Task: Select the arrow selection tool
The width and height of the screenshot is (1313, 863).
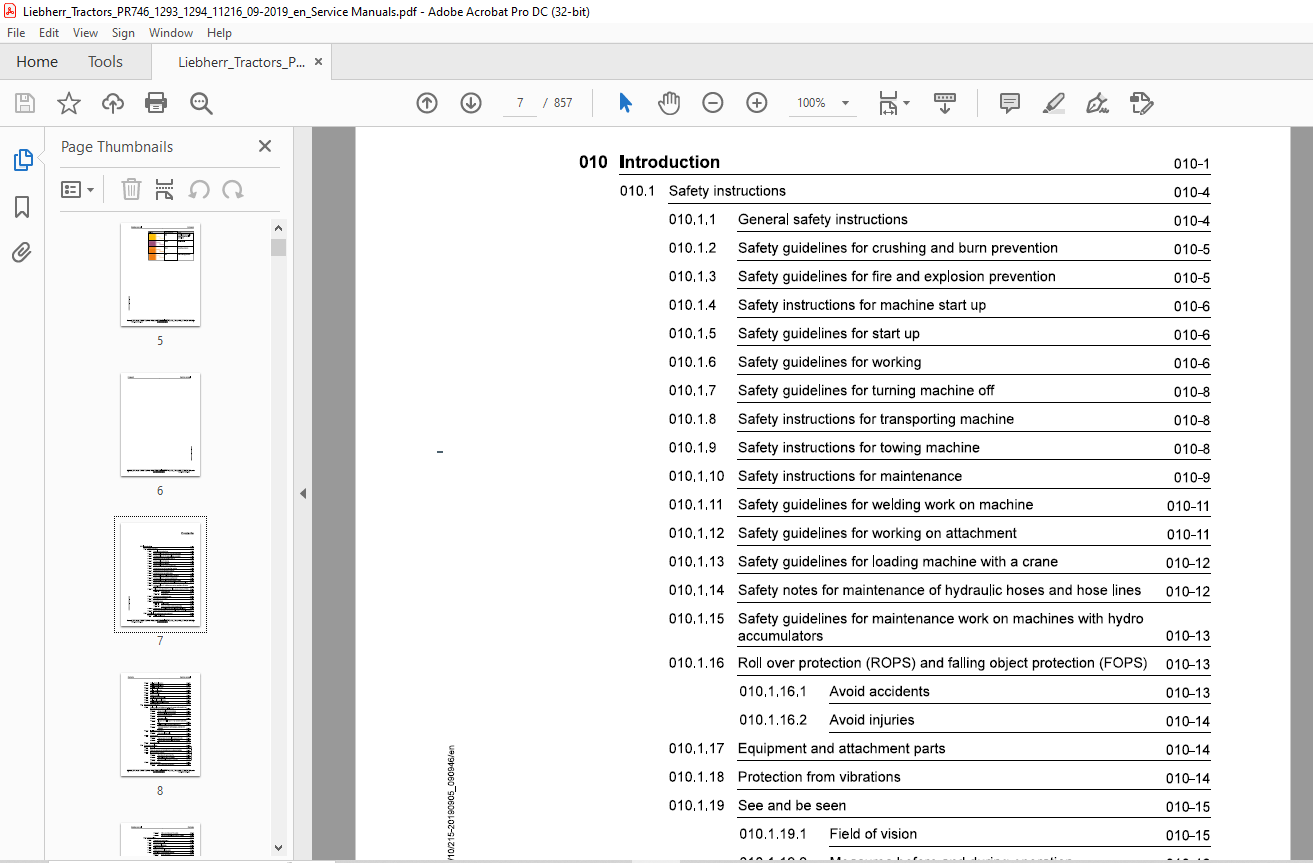Action: [x=626, y=103]
